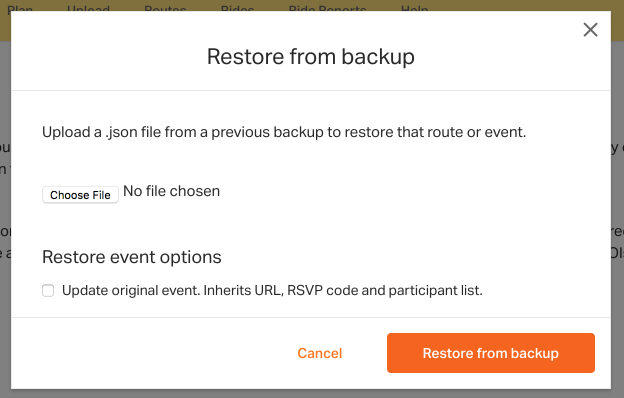
Task: Click the Restore event options heading
Action: (132, 257)
